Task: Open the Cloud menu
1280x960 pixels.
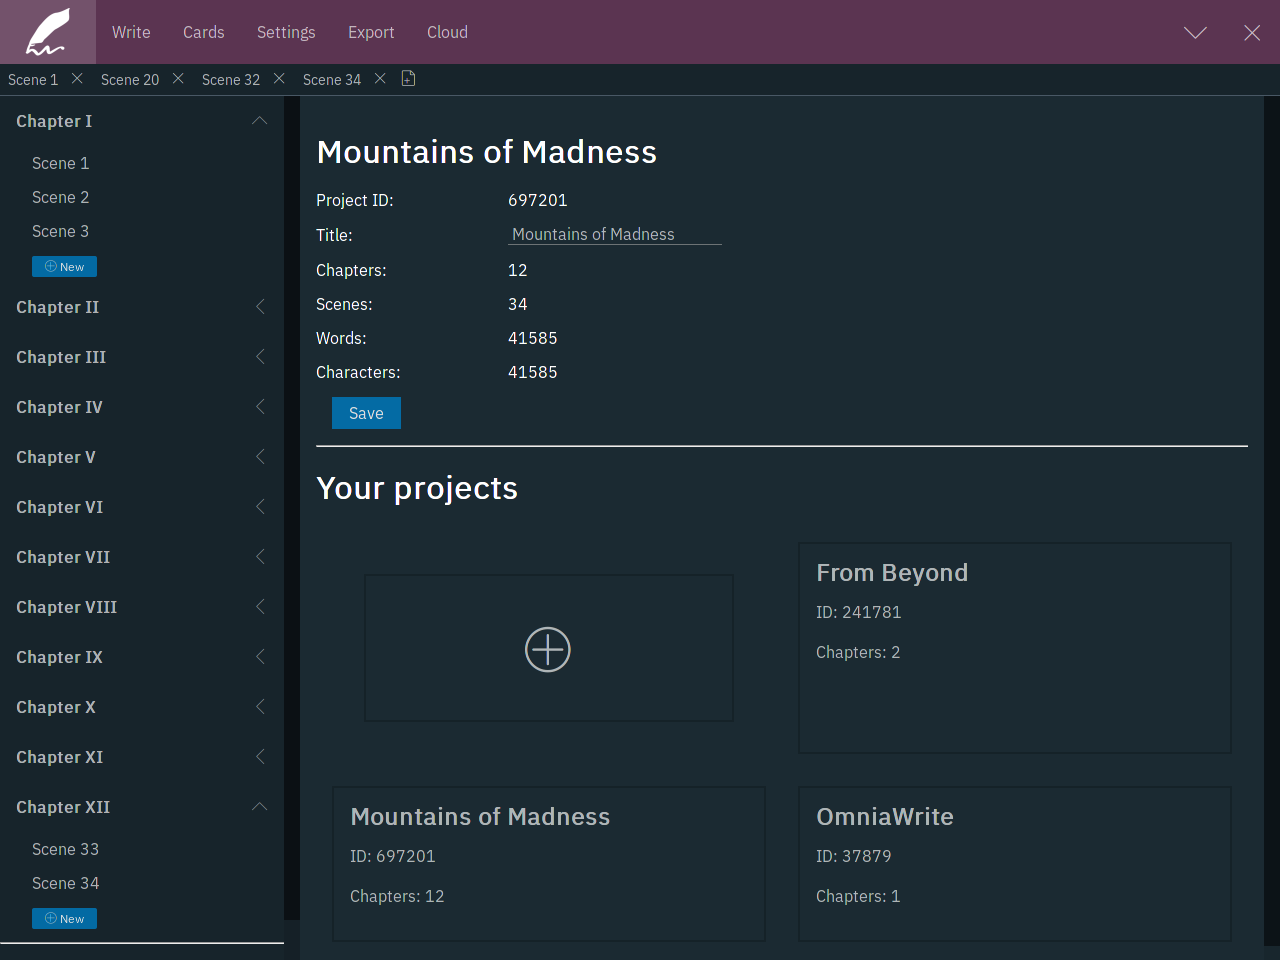Action: click(447, 32)
